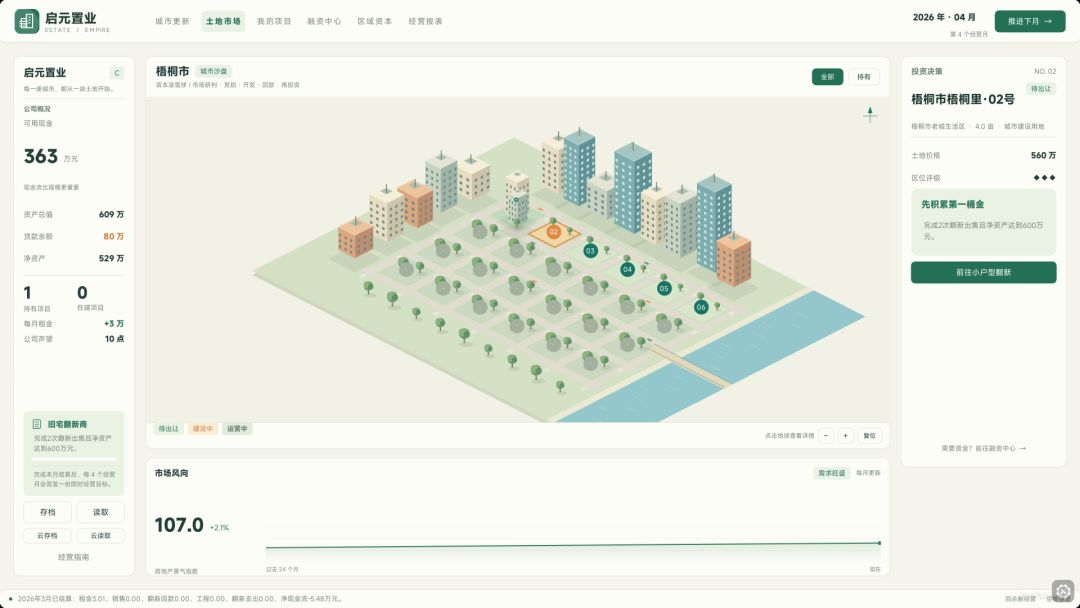Click the 贷款余额 80 万 row
This screenshot has width=1080, height=608.
74,237
